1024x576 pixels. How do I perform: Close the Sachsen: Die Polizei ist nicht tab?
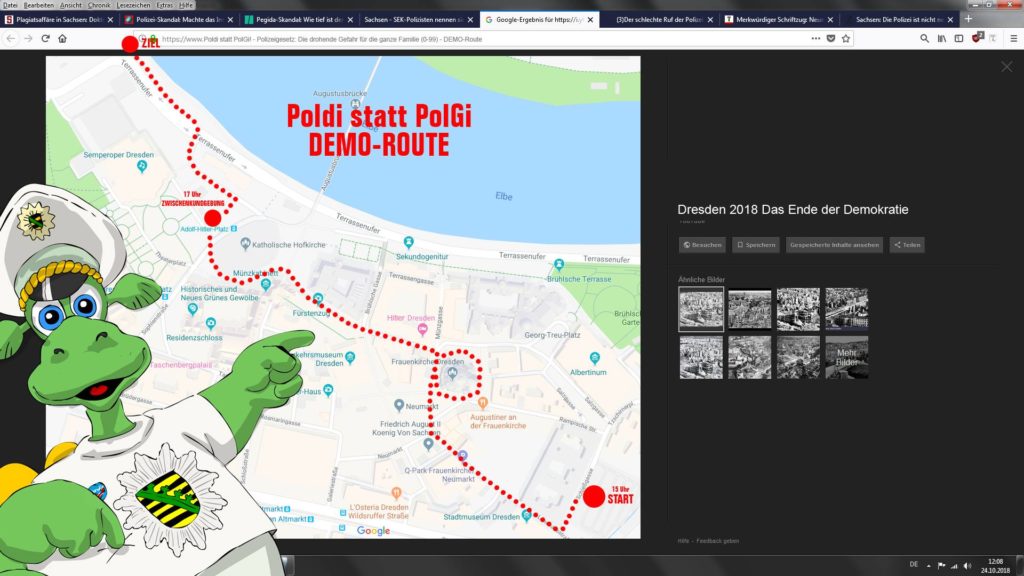click(950, 20)
